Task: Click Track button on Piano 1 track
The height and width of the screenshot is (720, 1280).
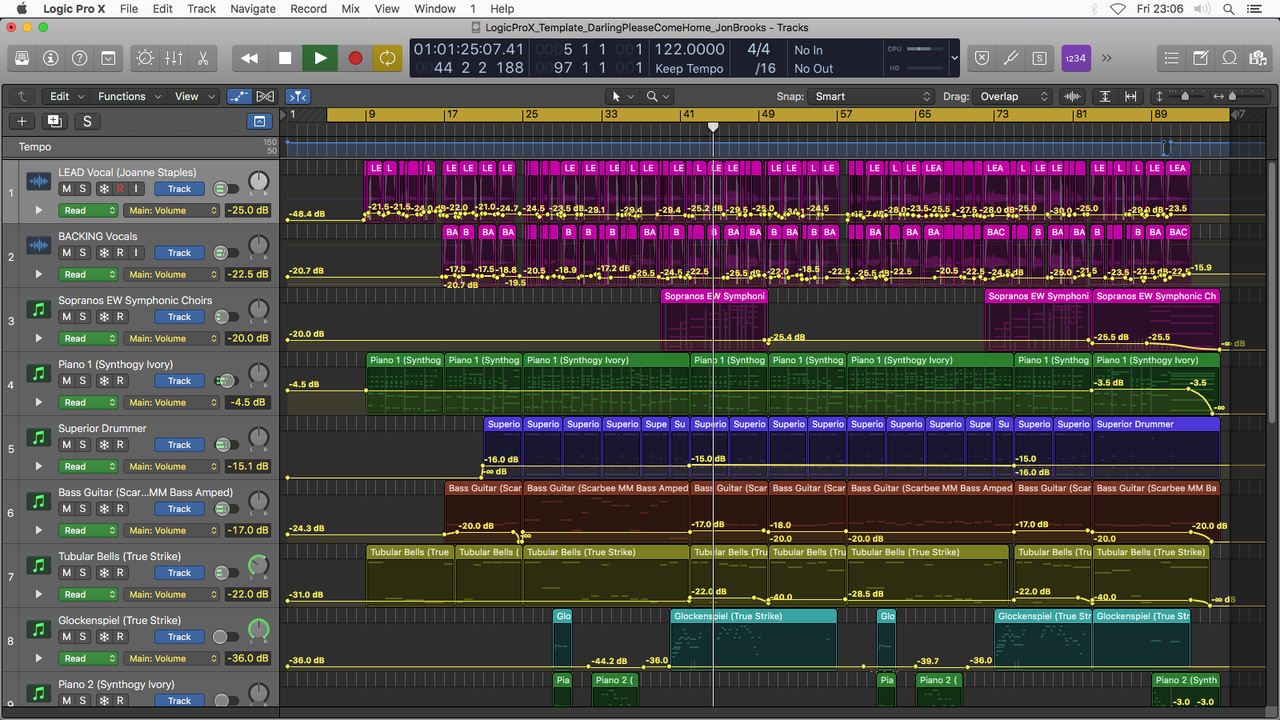Action: (x=180, y=381)
